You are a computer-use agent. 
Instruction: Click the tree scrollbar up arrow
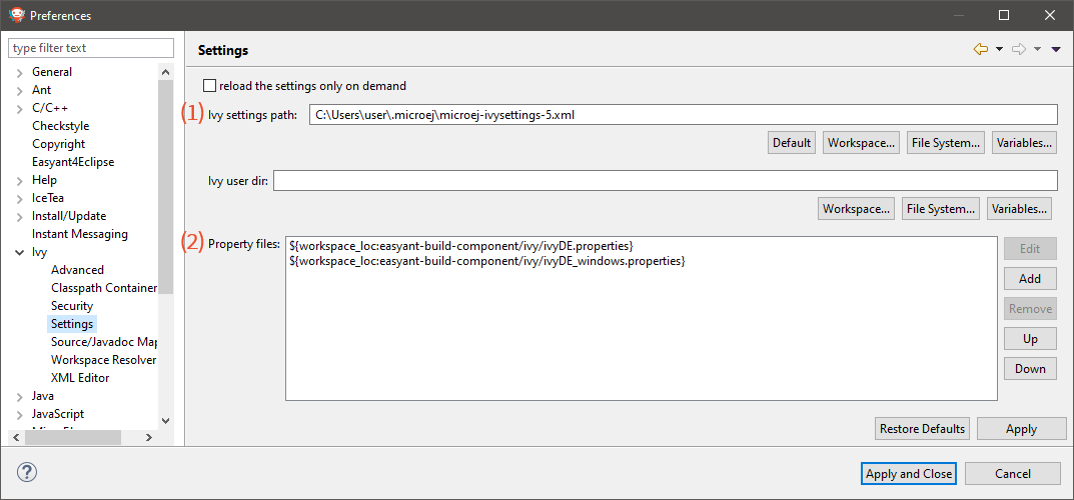click(166, 71)
